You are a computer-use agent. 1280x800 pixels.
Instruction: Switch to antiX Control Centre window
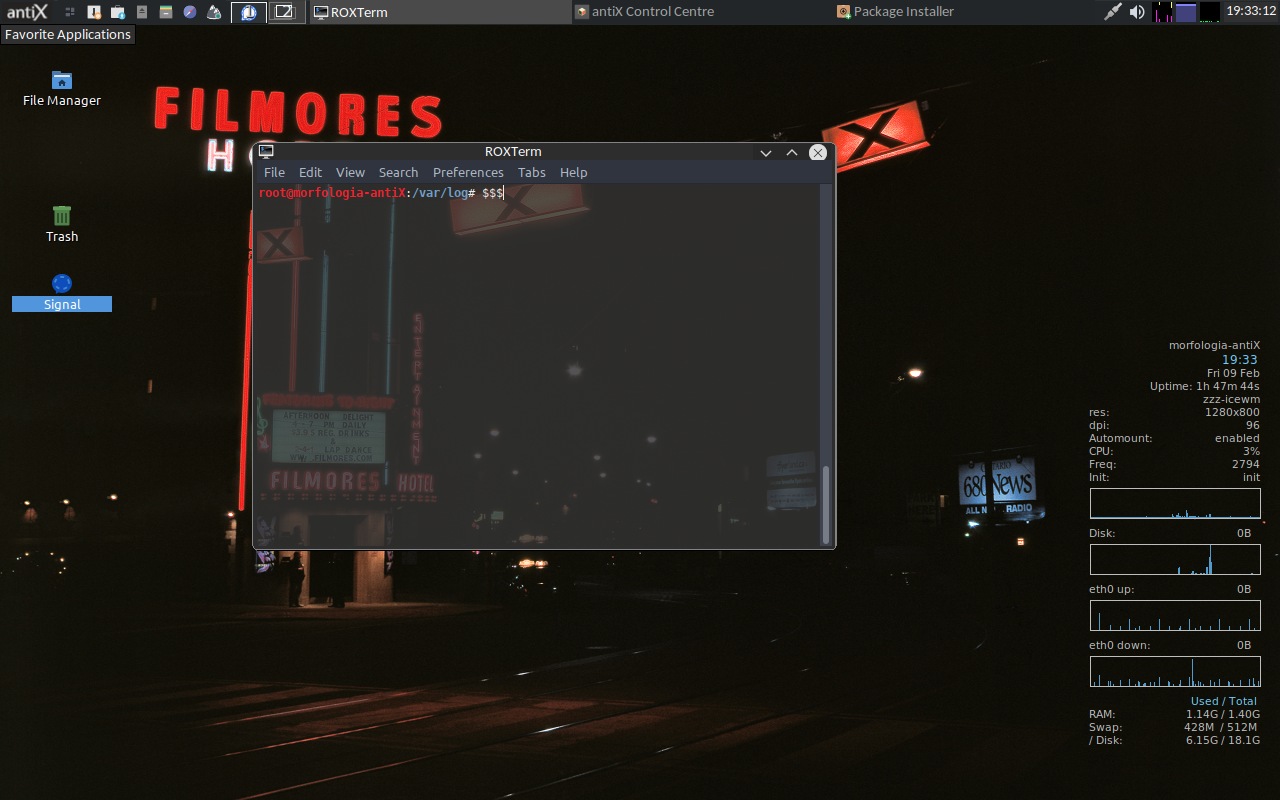point(703,12)
